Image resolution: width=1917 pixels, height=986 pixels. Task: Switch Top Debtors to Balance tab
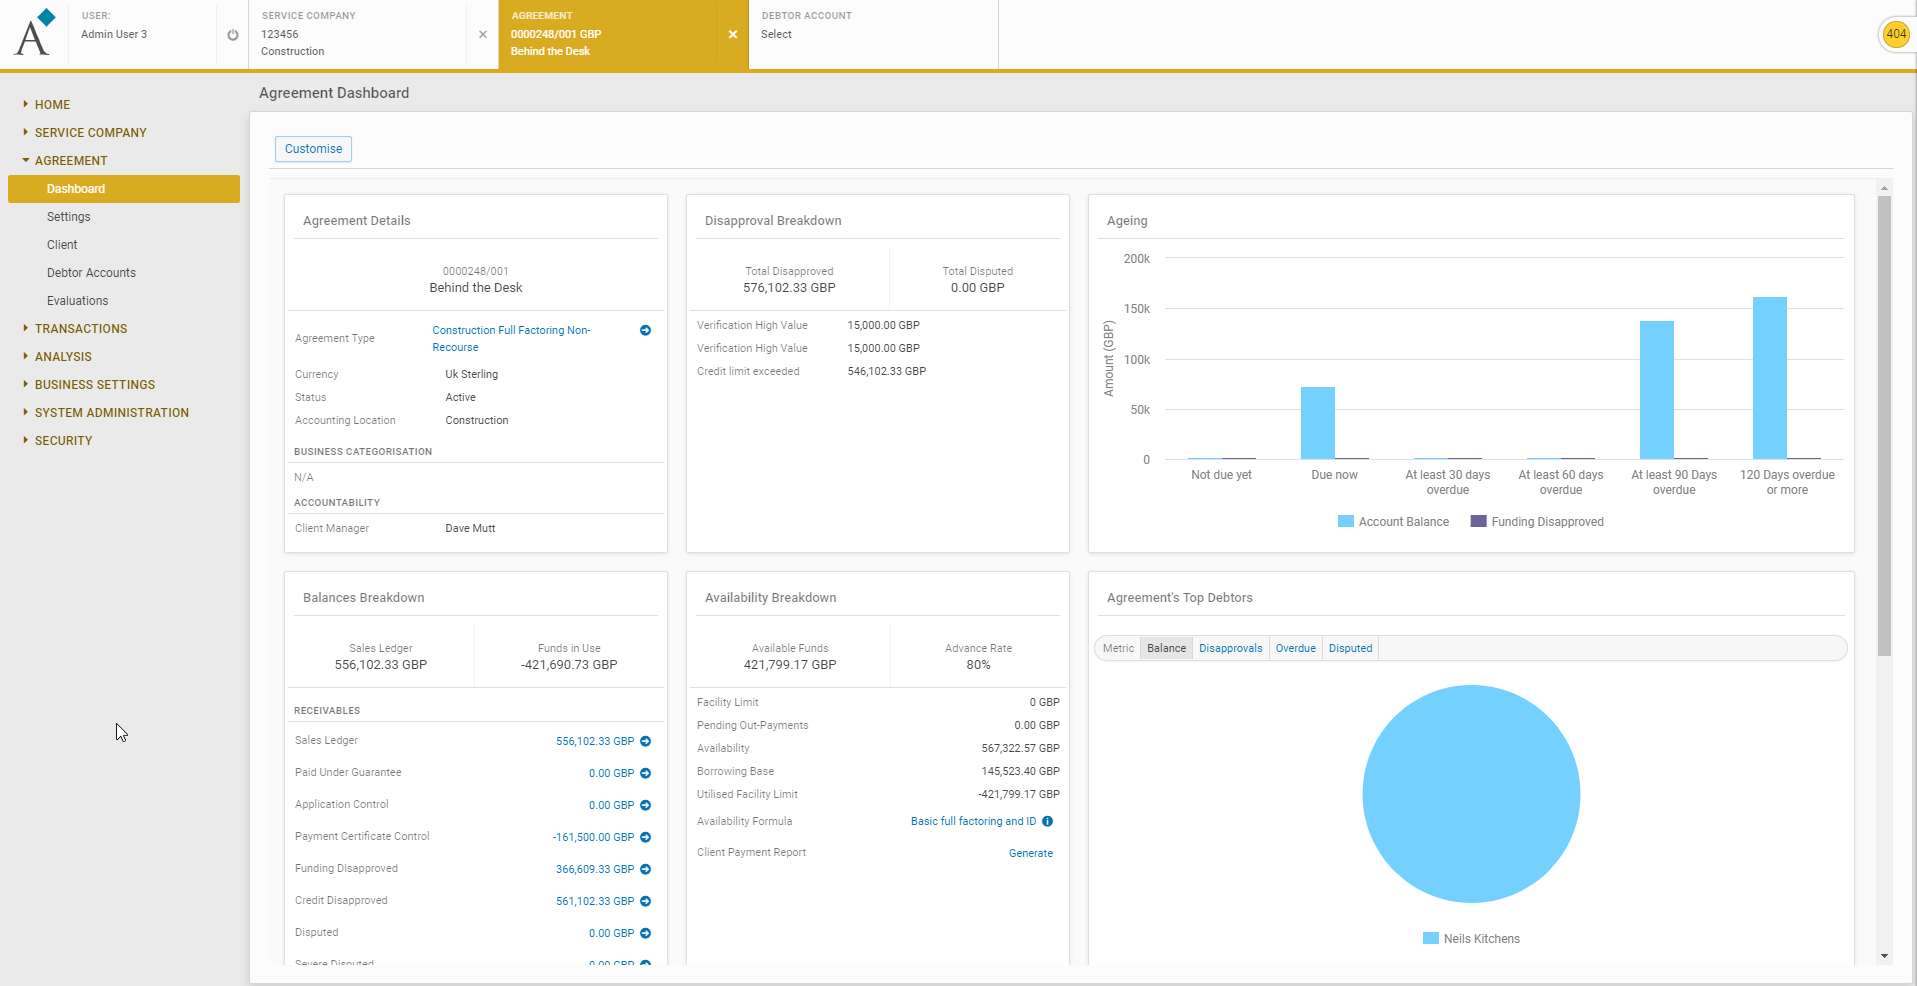(x=1166, y=648)
